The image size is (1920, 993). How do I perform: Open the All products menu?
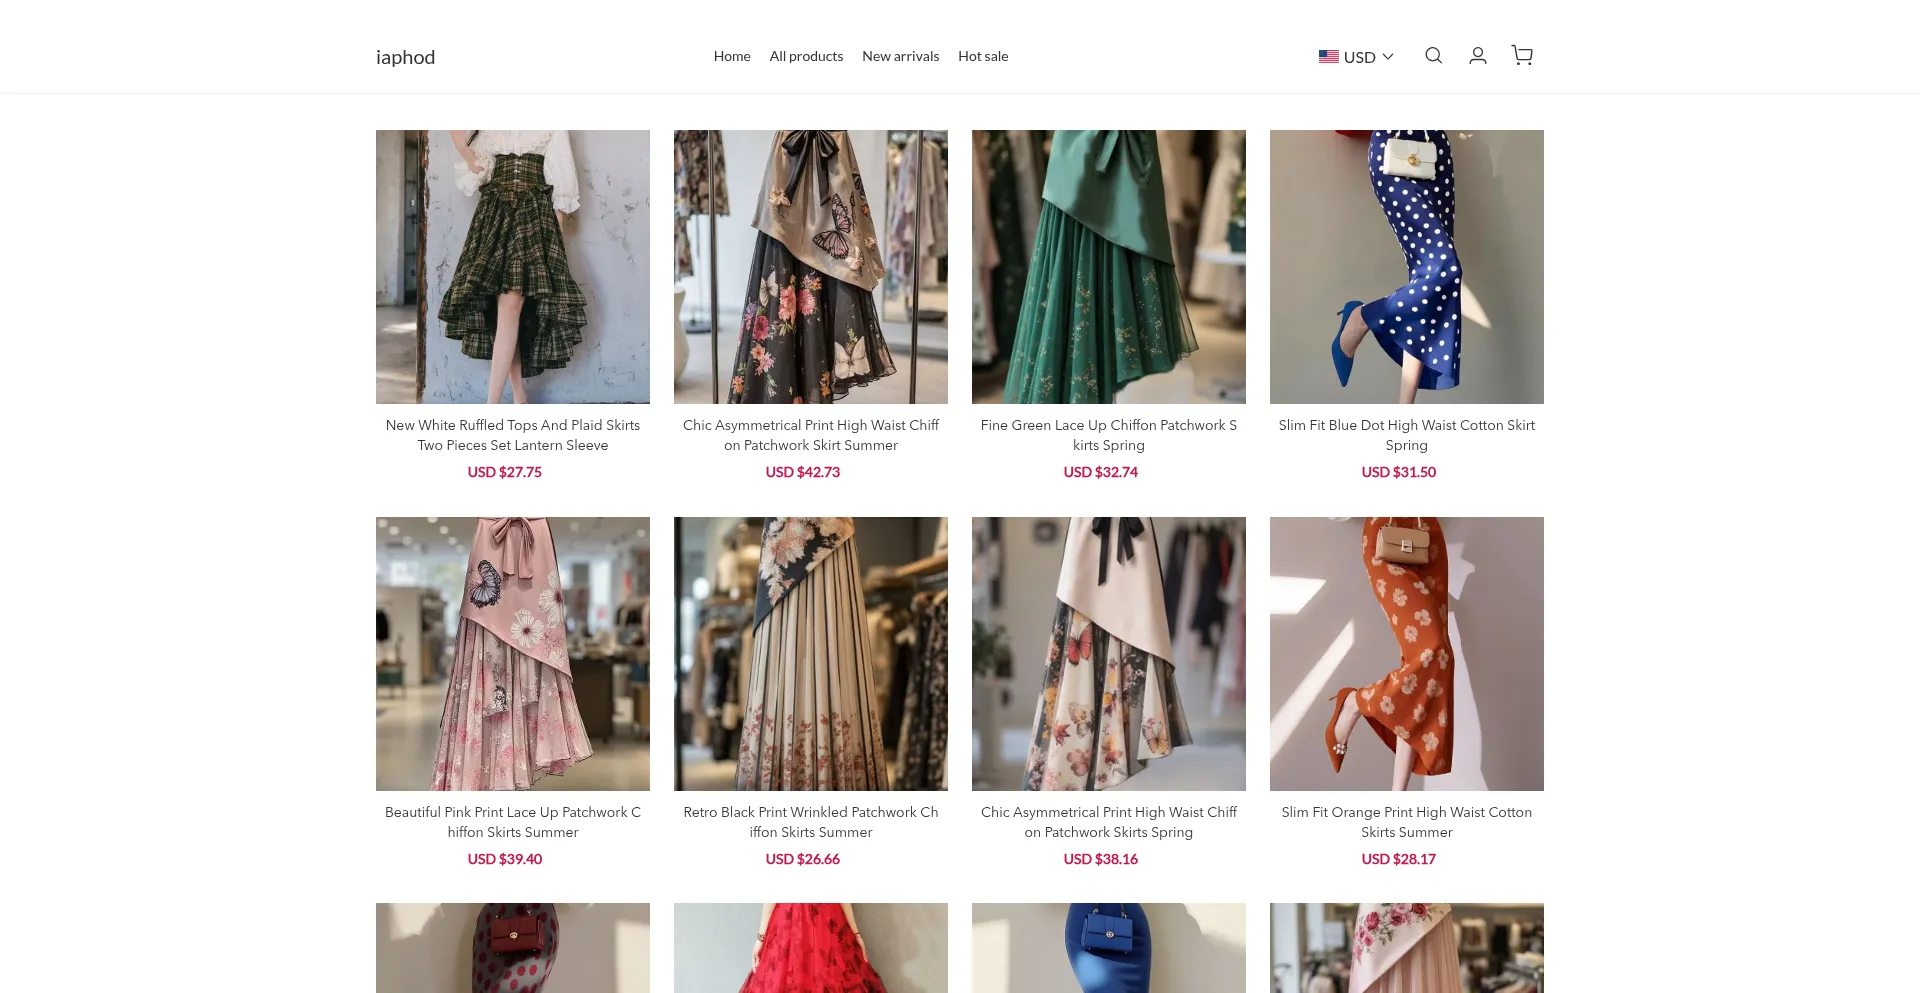[x=806, y=56]
